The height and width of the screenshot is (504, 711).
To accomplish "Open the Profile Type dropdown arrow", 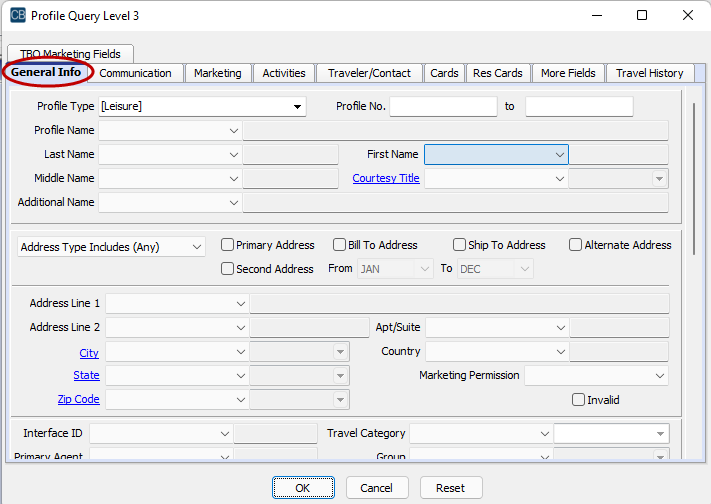I will click(297, 107).
